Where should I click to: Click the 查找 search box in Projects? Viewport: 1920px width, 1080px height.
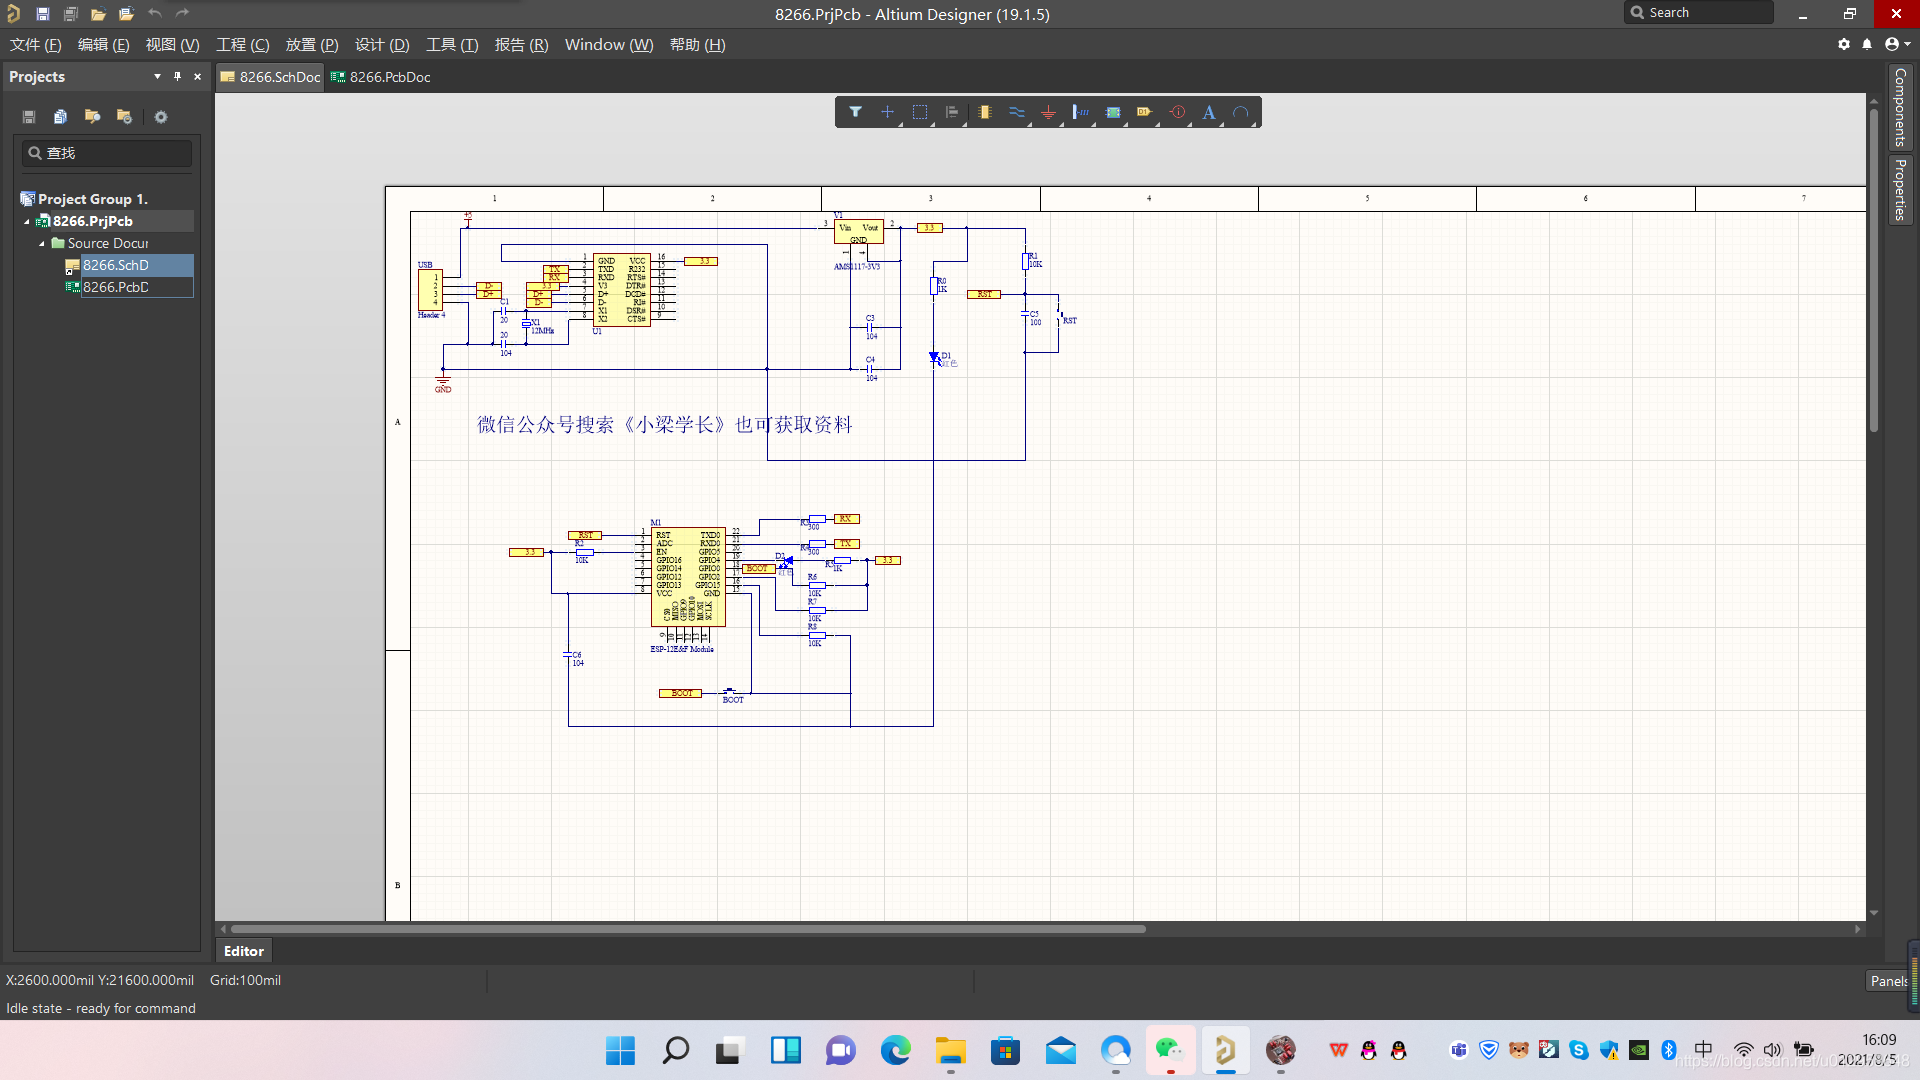tap(107, 153)
